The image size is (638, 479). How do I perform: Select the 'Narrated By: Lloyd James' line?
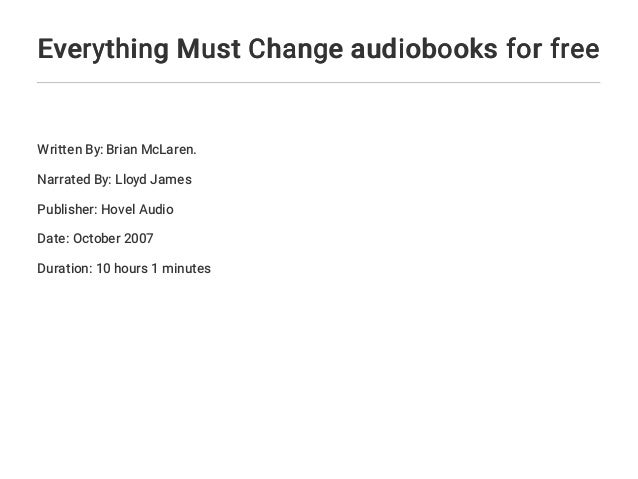(x=114, y=179)
